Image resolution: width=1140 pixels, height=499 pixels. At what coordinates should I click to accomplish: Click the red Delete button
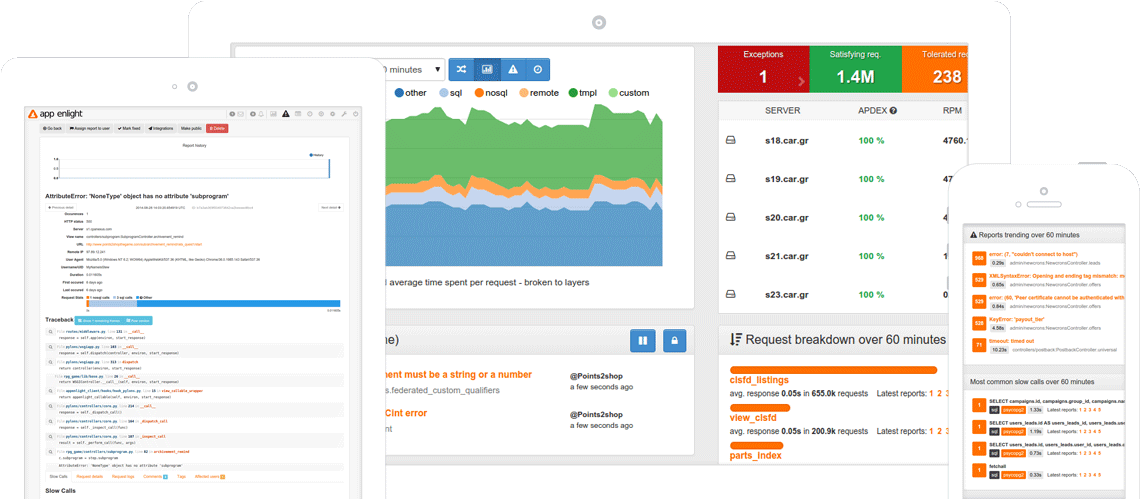[217, 128]
